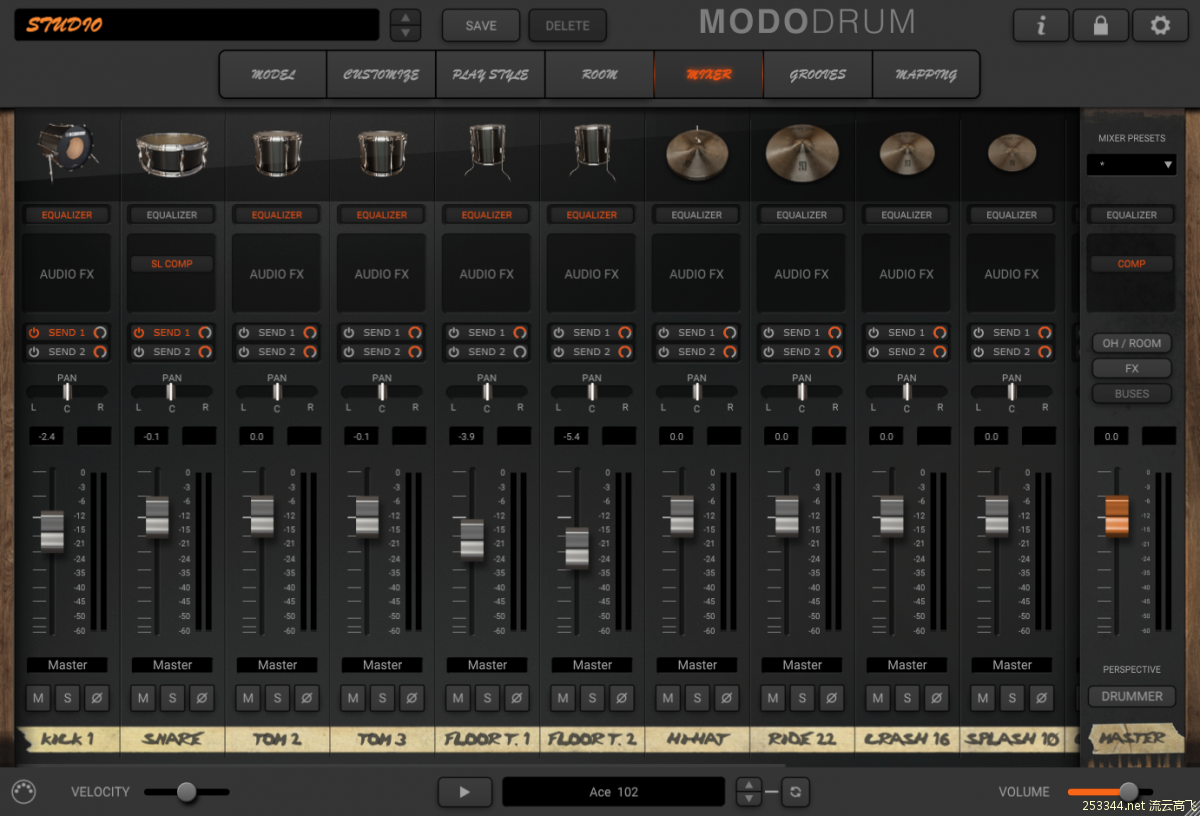Click the STUDIO preset name field
This screenshot has width=1200, height=816.
(197, 25)
